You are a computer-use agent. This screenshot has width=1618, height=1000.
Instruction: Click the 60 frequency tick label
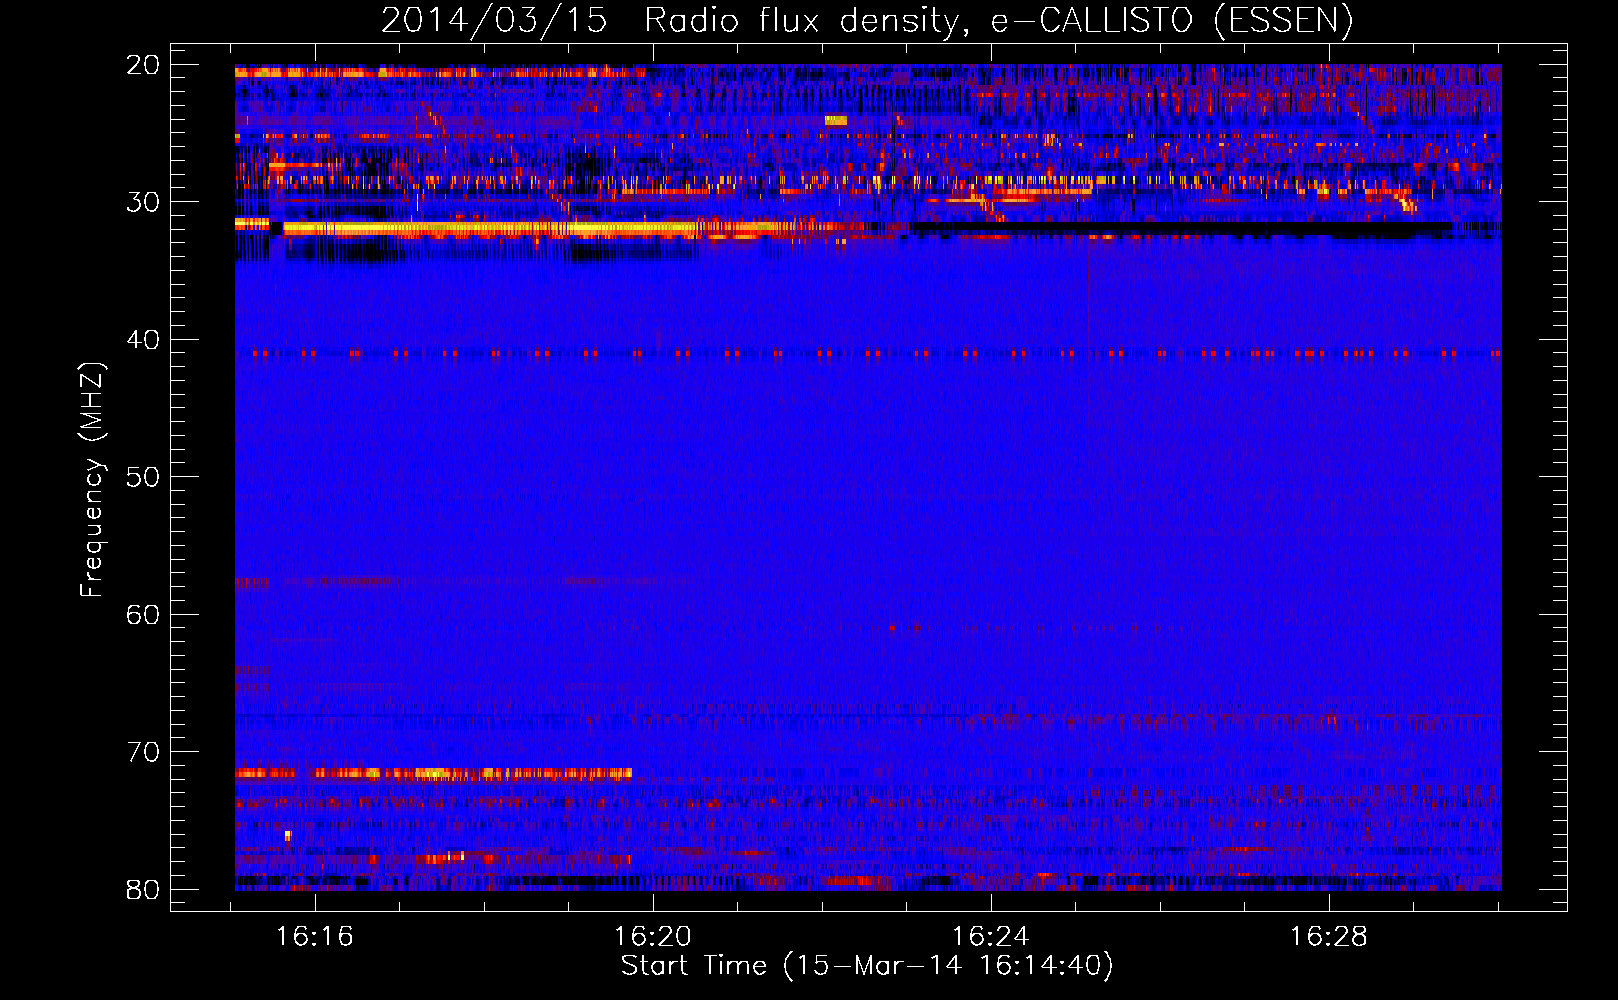click(x=143, y=615)
